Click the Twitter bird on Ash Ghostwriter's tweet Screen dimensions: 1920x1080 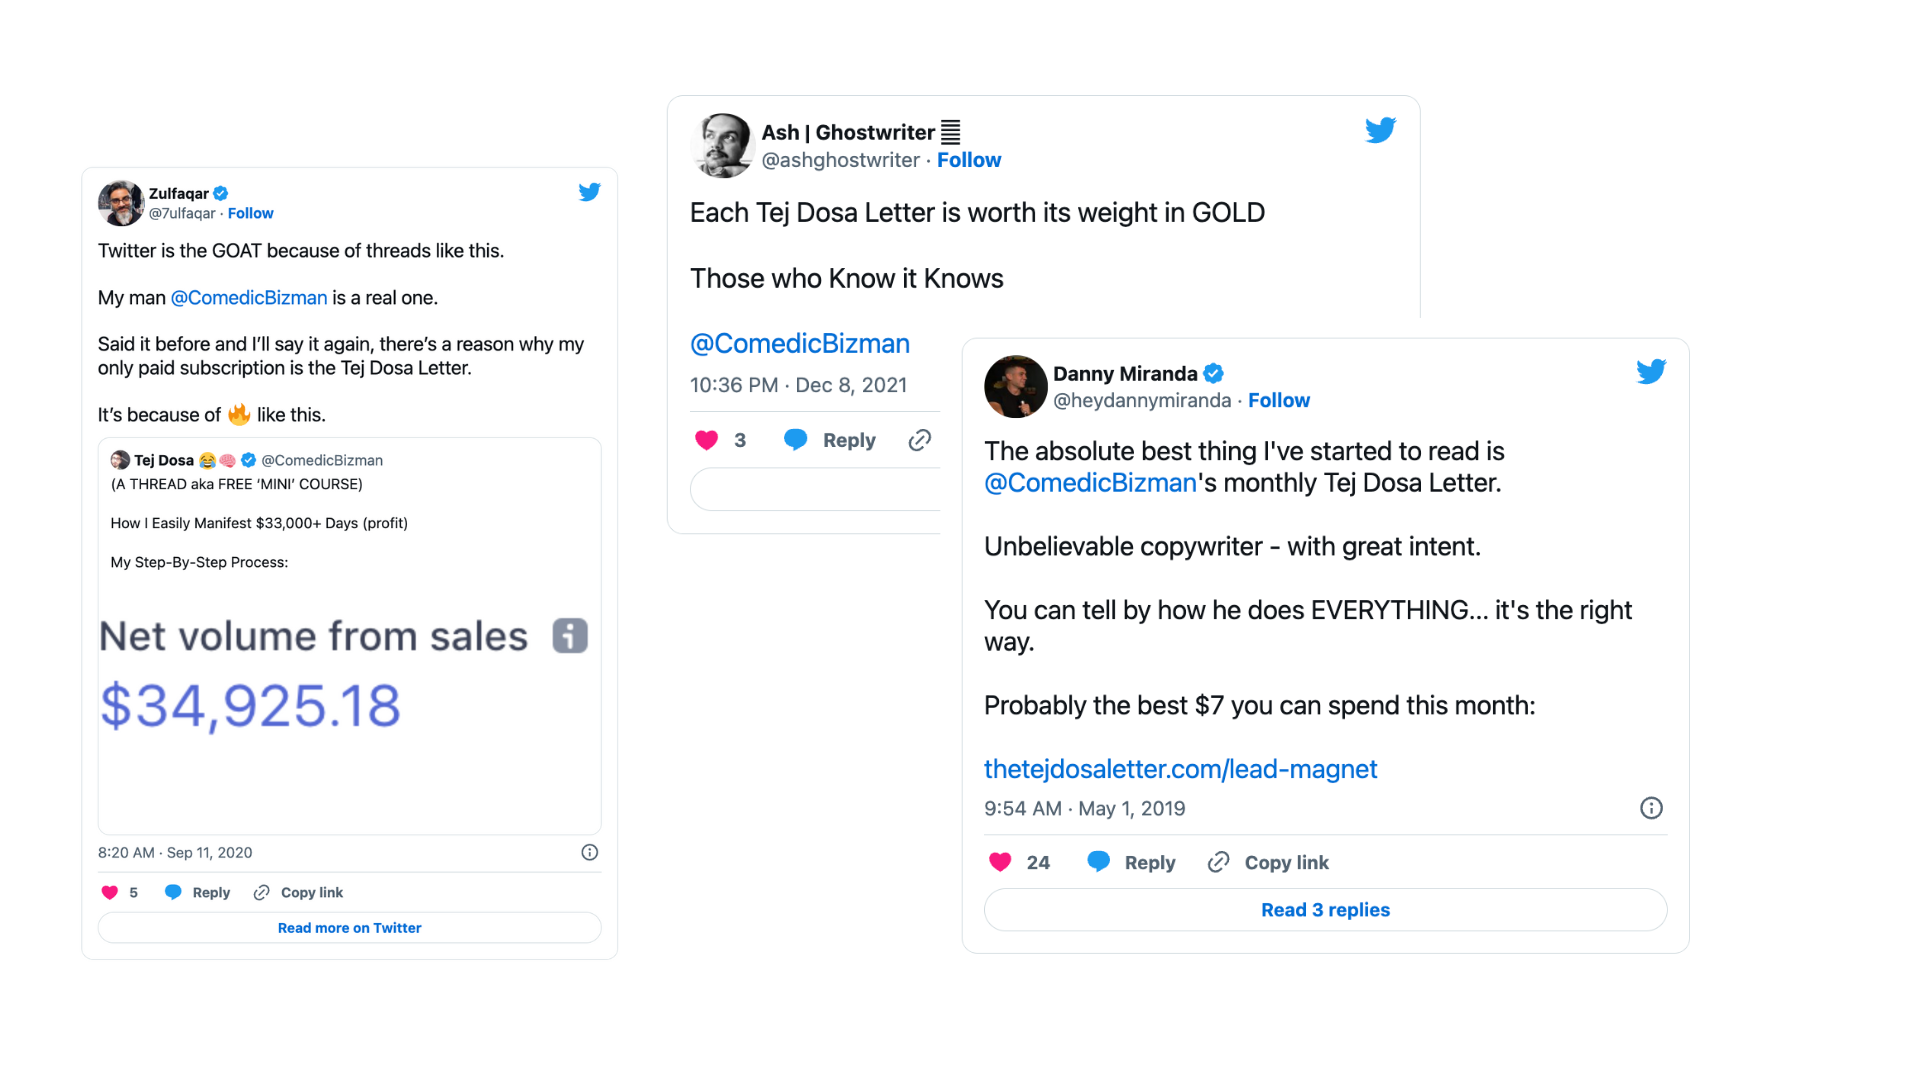pyautogui.click(x=1380, y=130)
